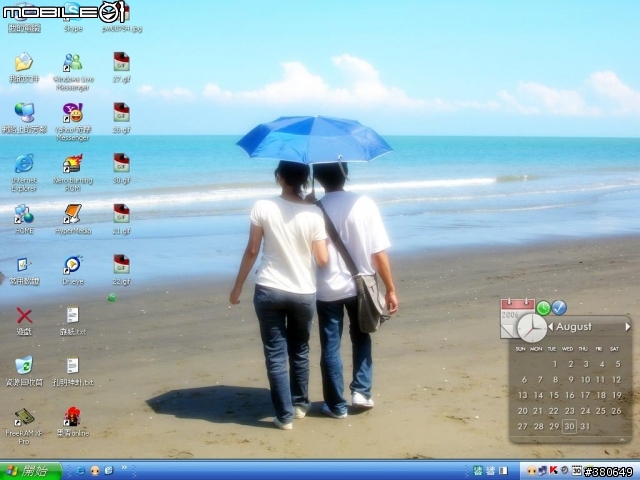Launch Windows Live Messenger shortcut
The height and width of the screenshot is (480, 640).
[x=73, y=62]
